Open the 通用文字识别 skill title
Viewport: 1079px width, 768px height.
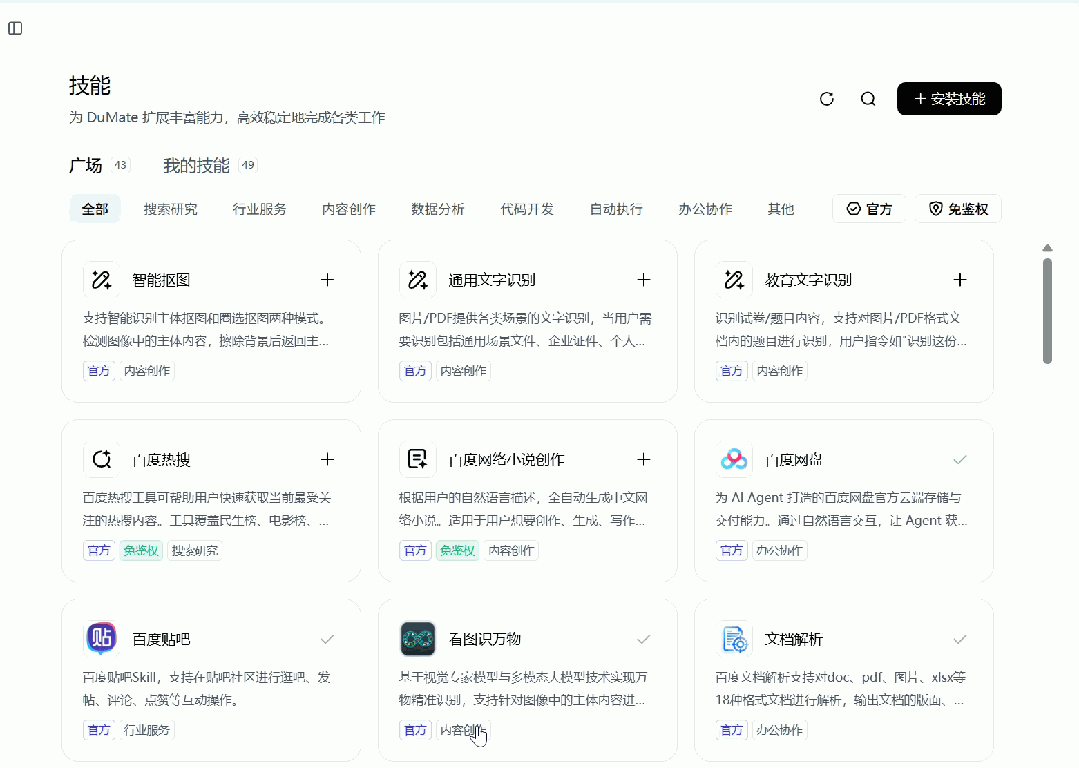tap(492, 280)
